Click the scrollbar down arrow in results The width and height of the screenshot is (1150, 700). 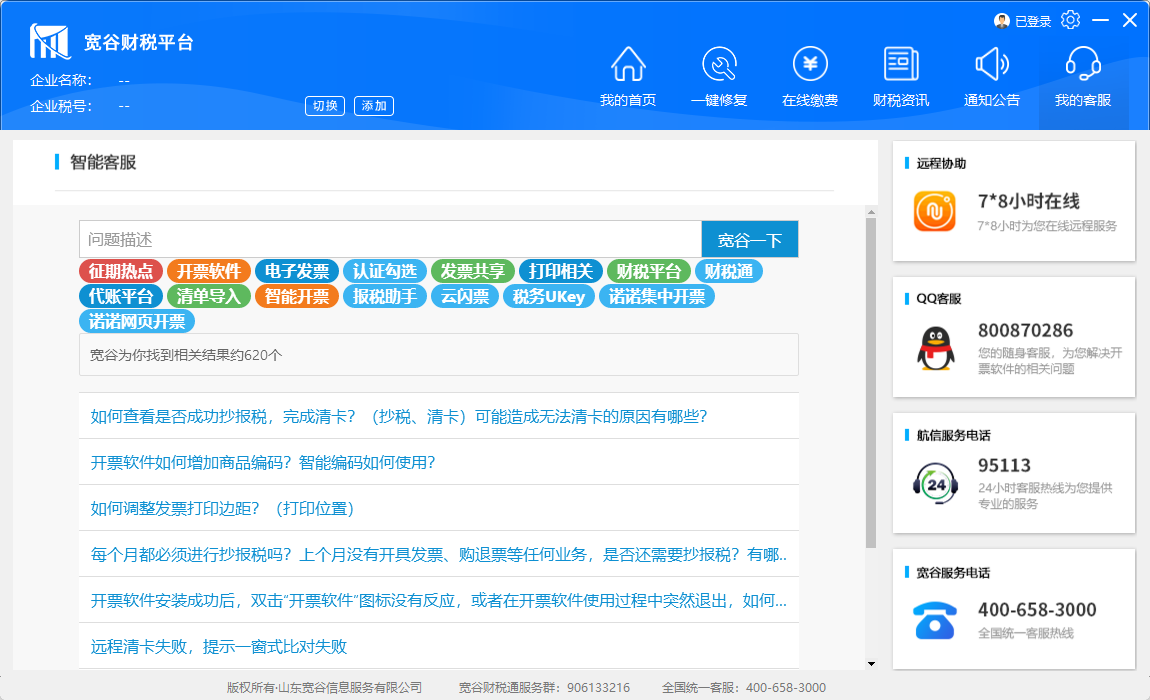pyautogui.click(x=871, y=663)
